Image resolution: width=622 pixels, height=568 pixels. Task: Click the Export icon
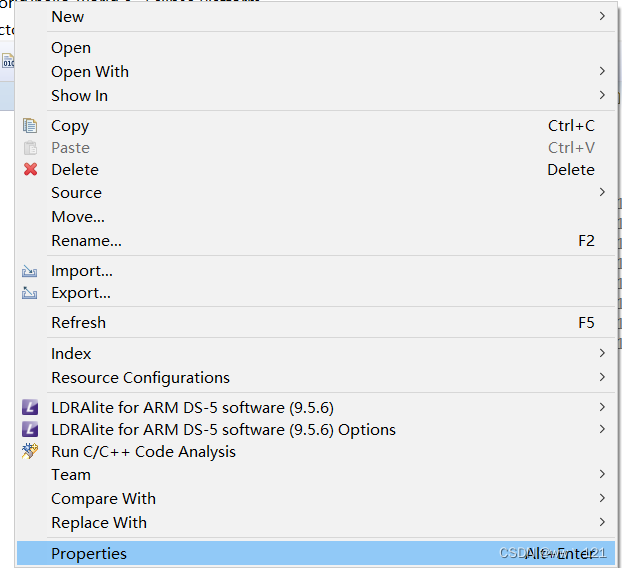coord(30,293)
